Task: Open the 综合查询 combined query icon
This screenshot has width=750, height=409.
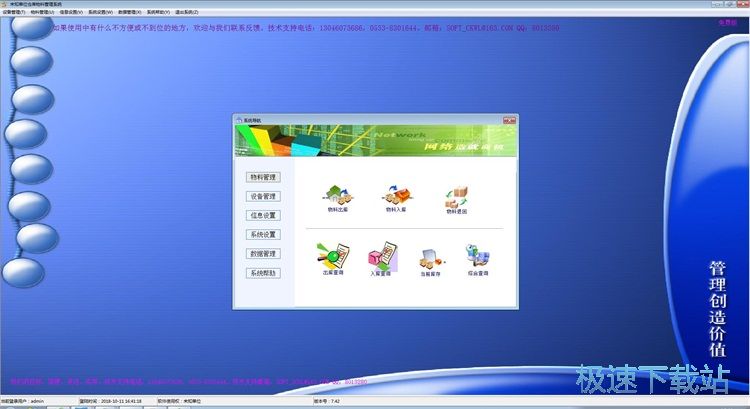Action: [478, 260]
